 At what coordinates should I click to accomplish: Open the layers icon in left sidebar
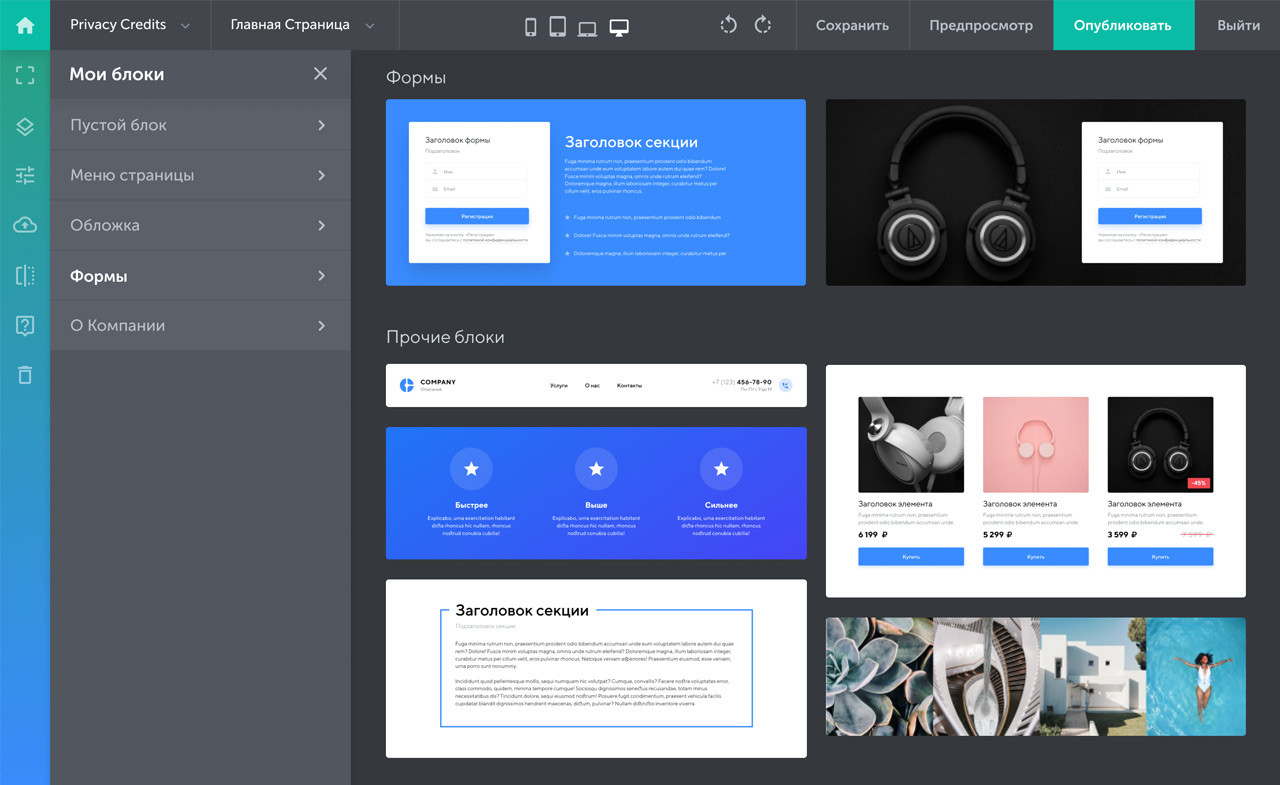(25, 126)
